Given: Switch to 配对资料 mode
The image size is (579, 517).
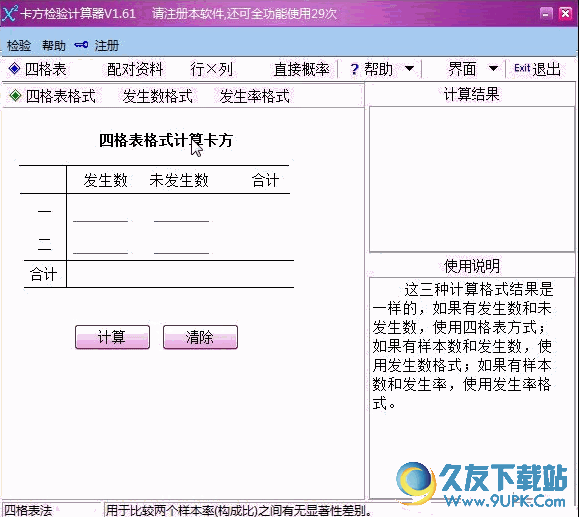Looking at the screenshot, I should [x=135, y=69].
